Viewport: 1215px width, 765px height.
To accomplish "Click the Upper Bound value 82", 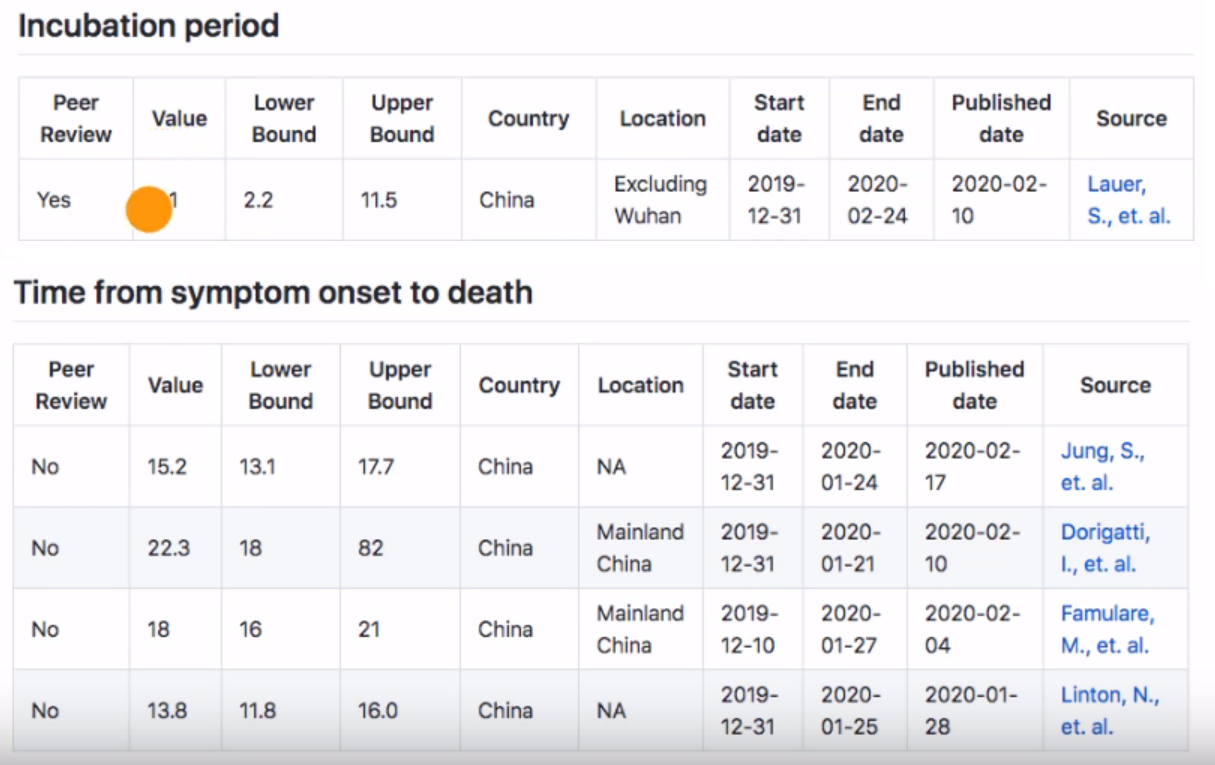I will click(370, 548).
